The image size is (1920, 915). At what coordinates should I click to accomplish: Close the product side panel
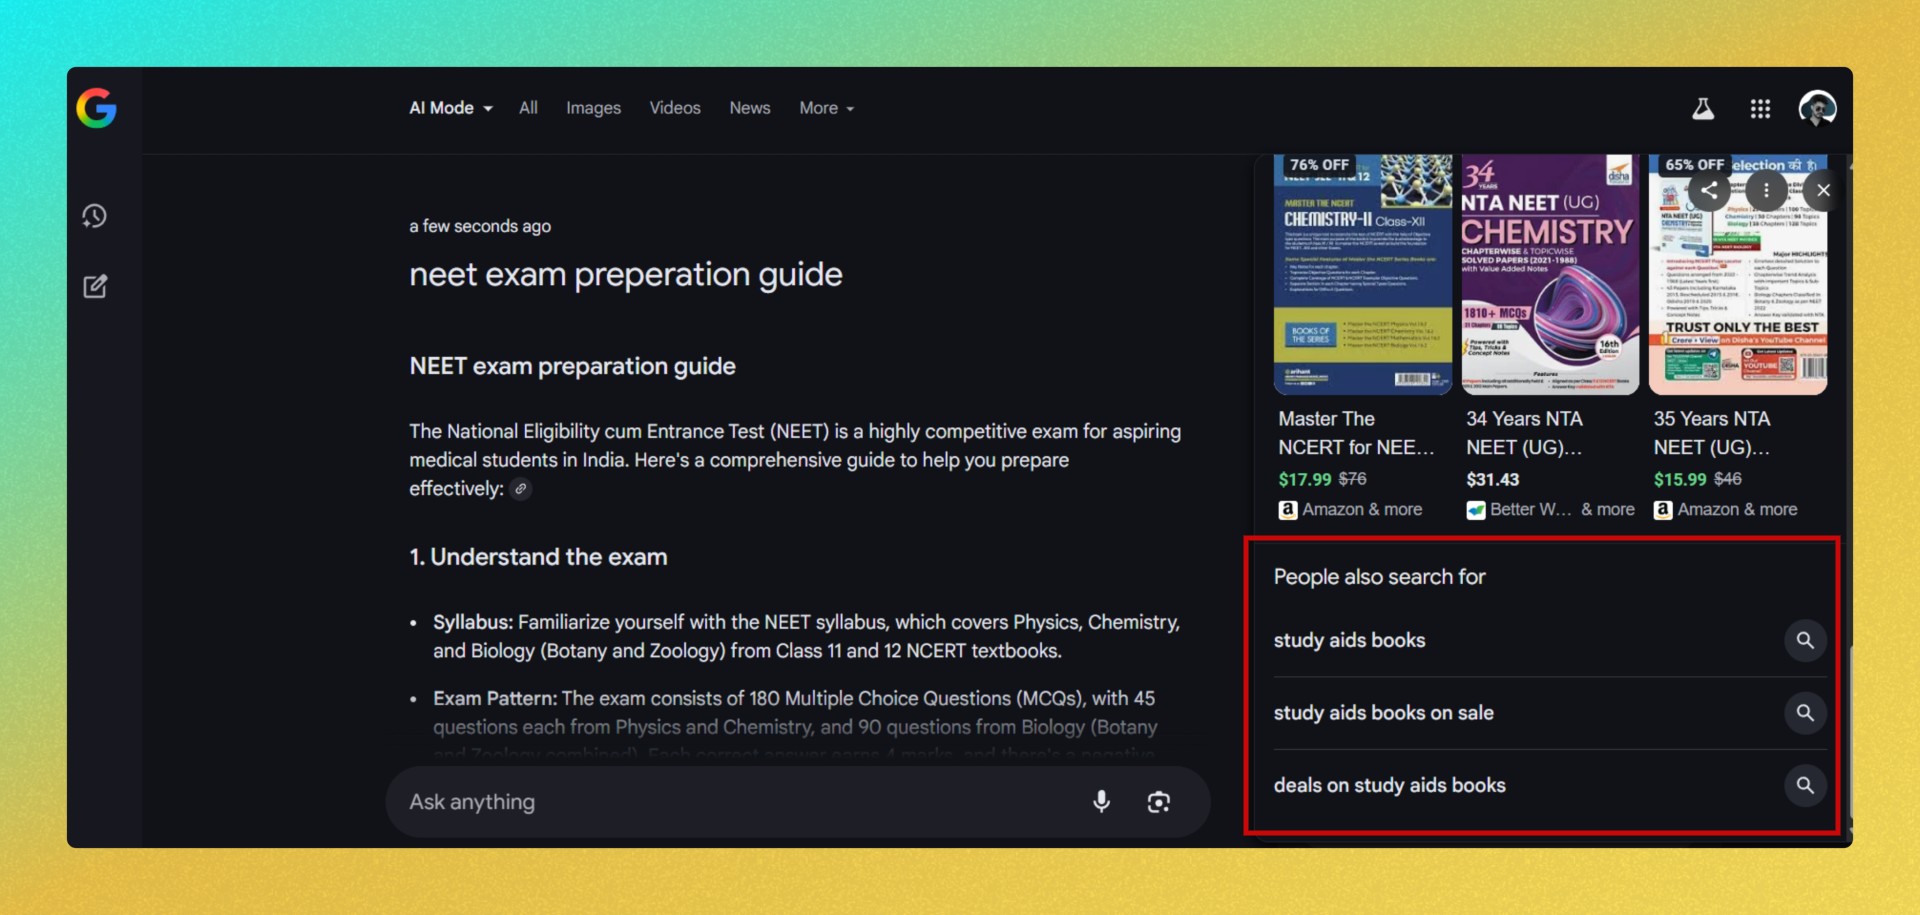pos(1823,190)
